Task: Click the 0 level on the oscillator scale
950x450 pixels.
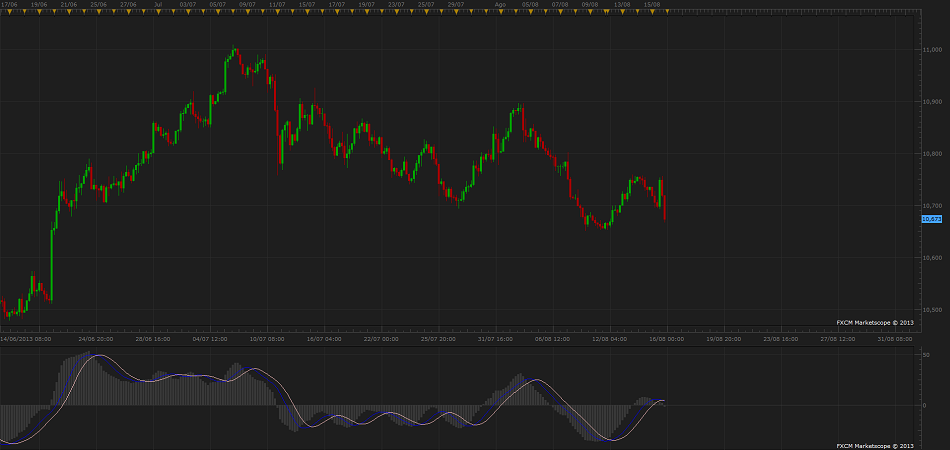Action: pos(925,405)
